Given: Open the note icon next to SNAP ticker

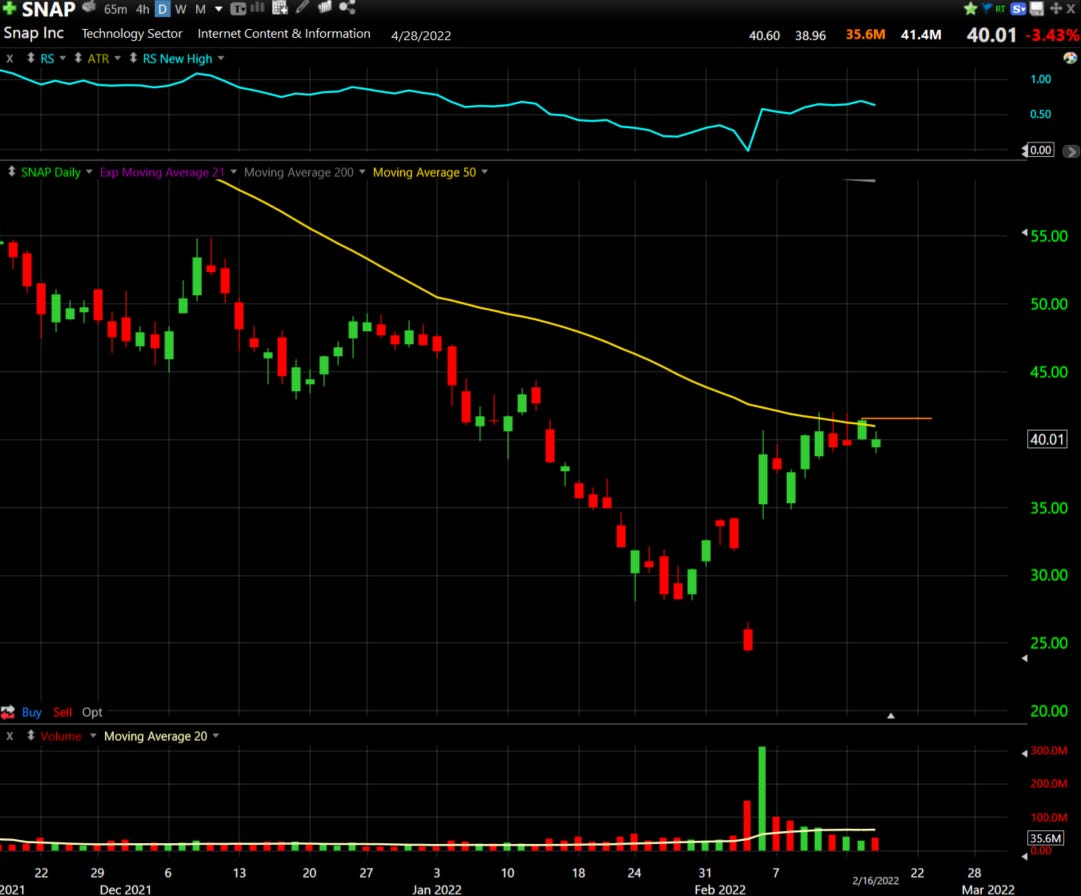Looking at the screenshot, I should point(89,8).
